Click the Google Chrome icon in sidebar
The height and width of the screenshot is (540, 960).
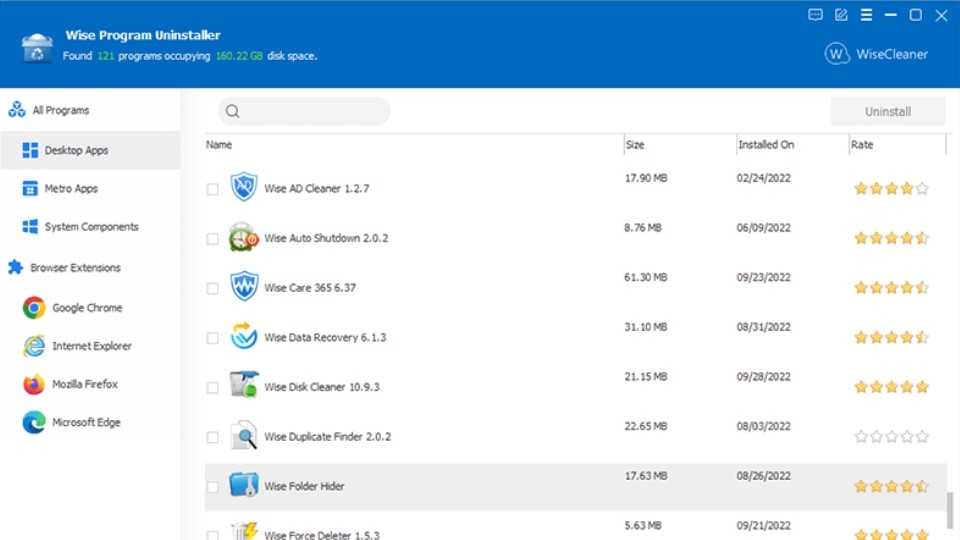[34, 307]
